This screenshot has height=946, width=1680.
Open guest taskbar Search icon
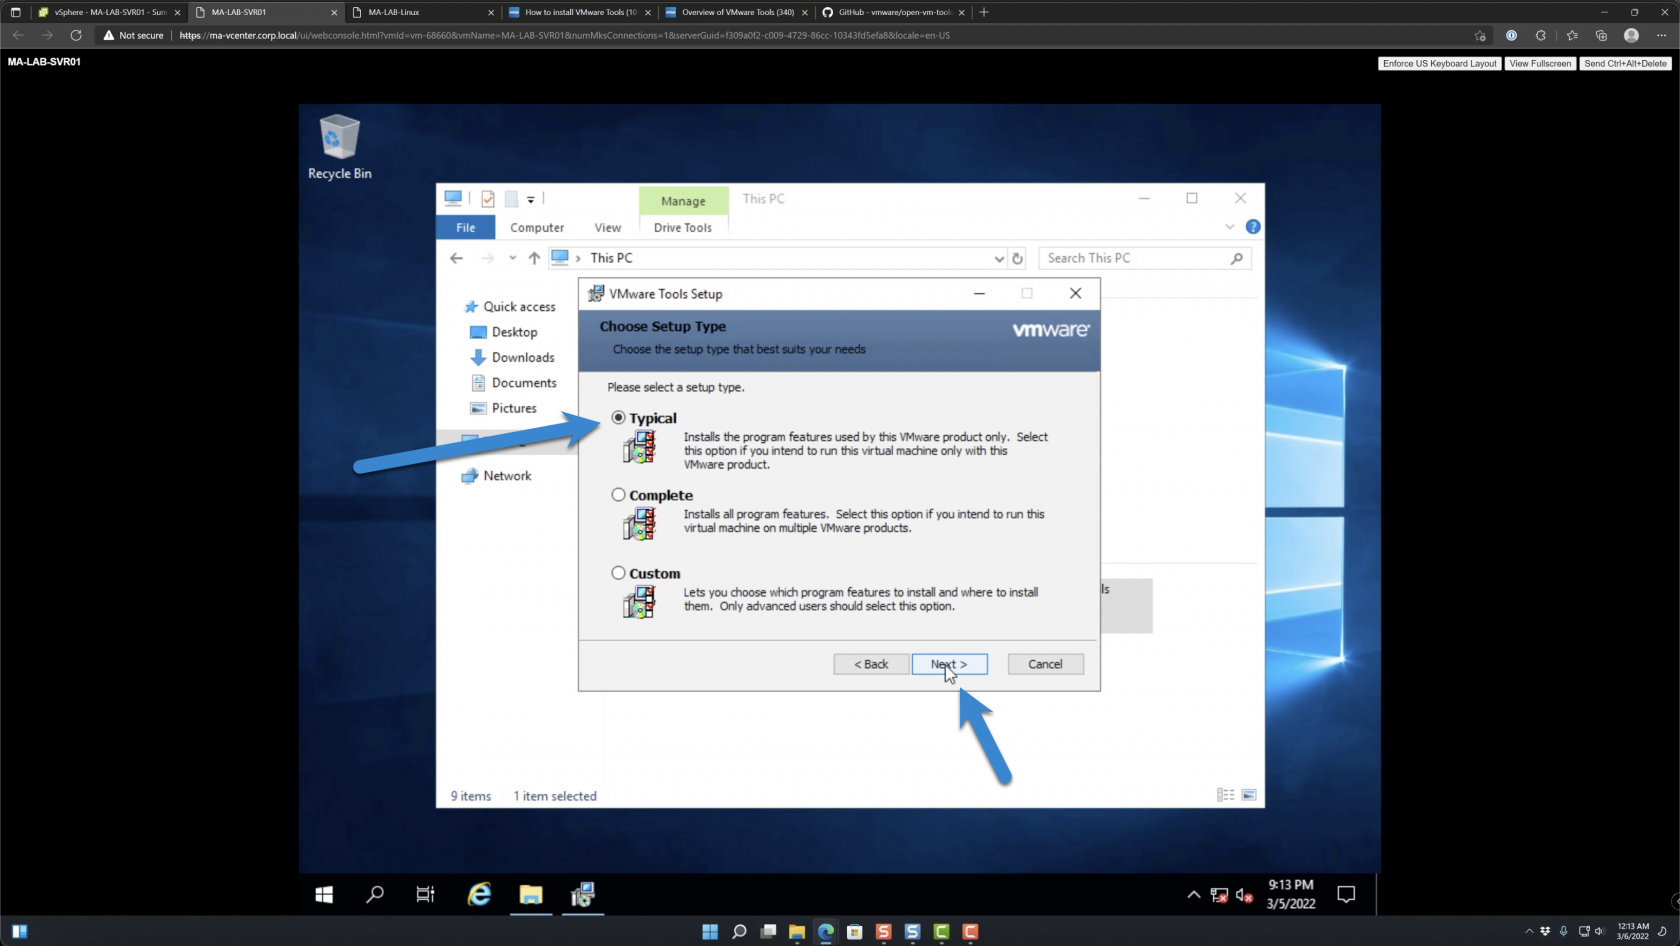point(375,895)
